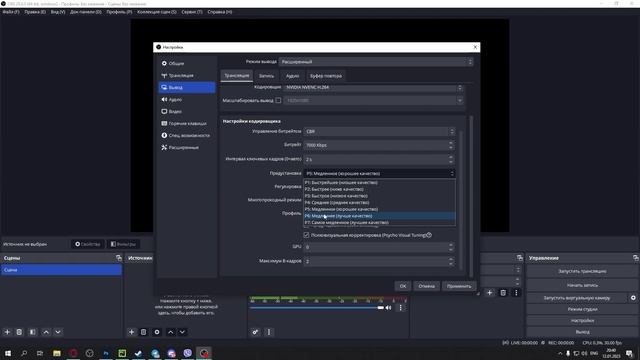Select preset P2 Быстрее
This screenshot has height=360, width=640.
click(379, 189)
